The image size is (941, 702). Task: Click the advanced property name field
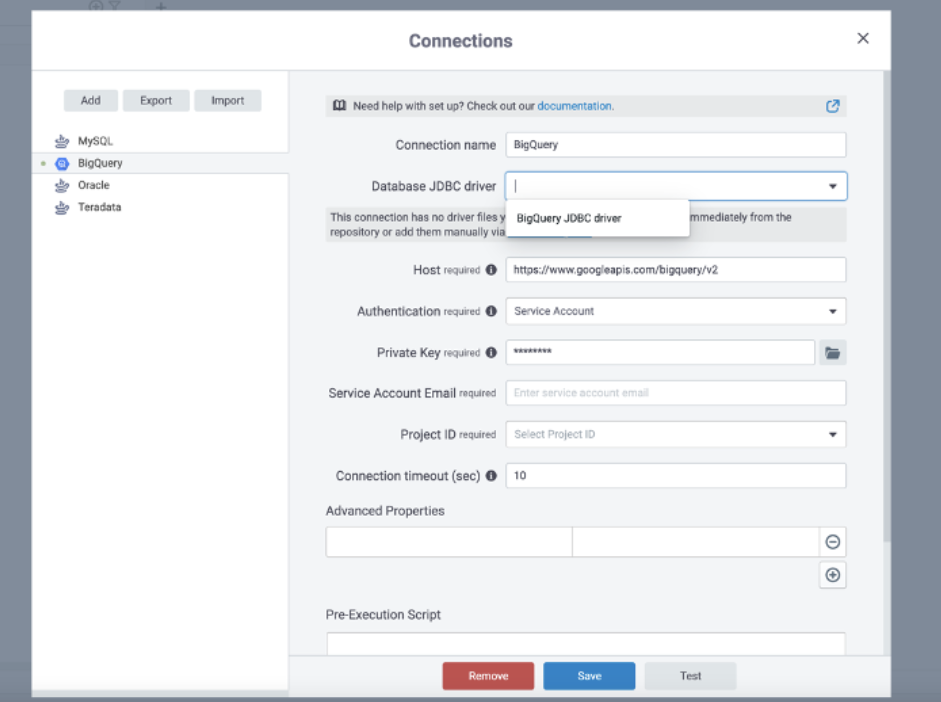coord(449,542)
